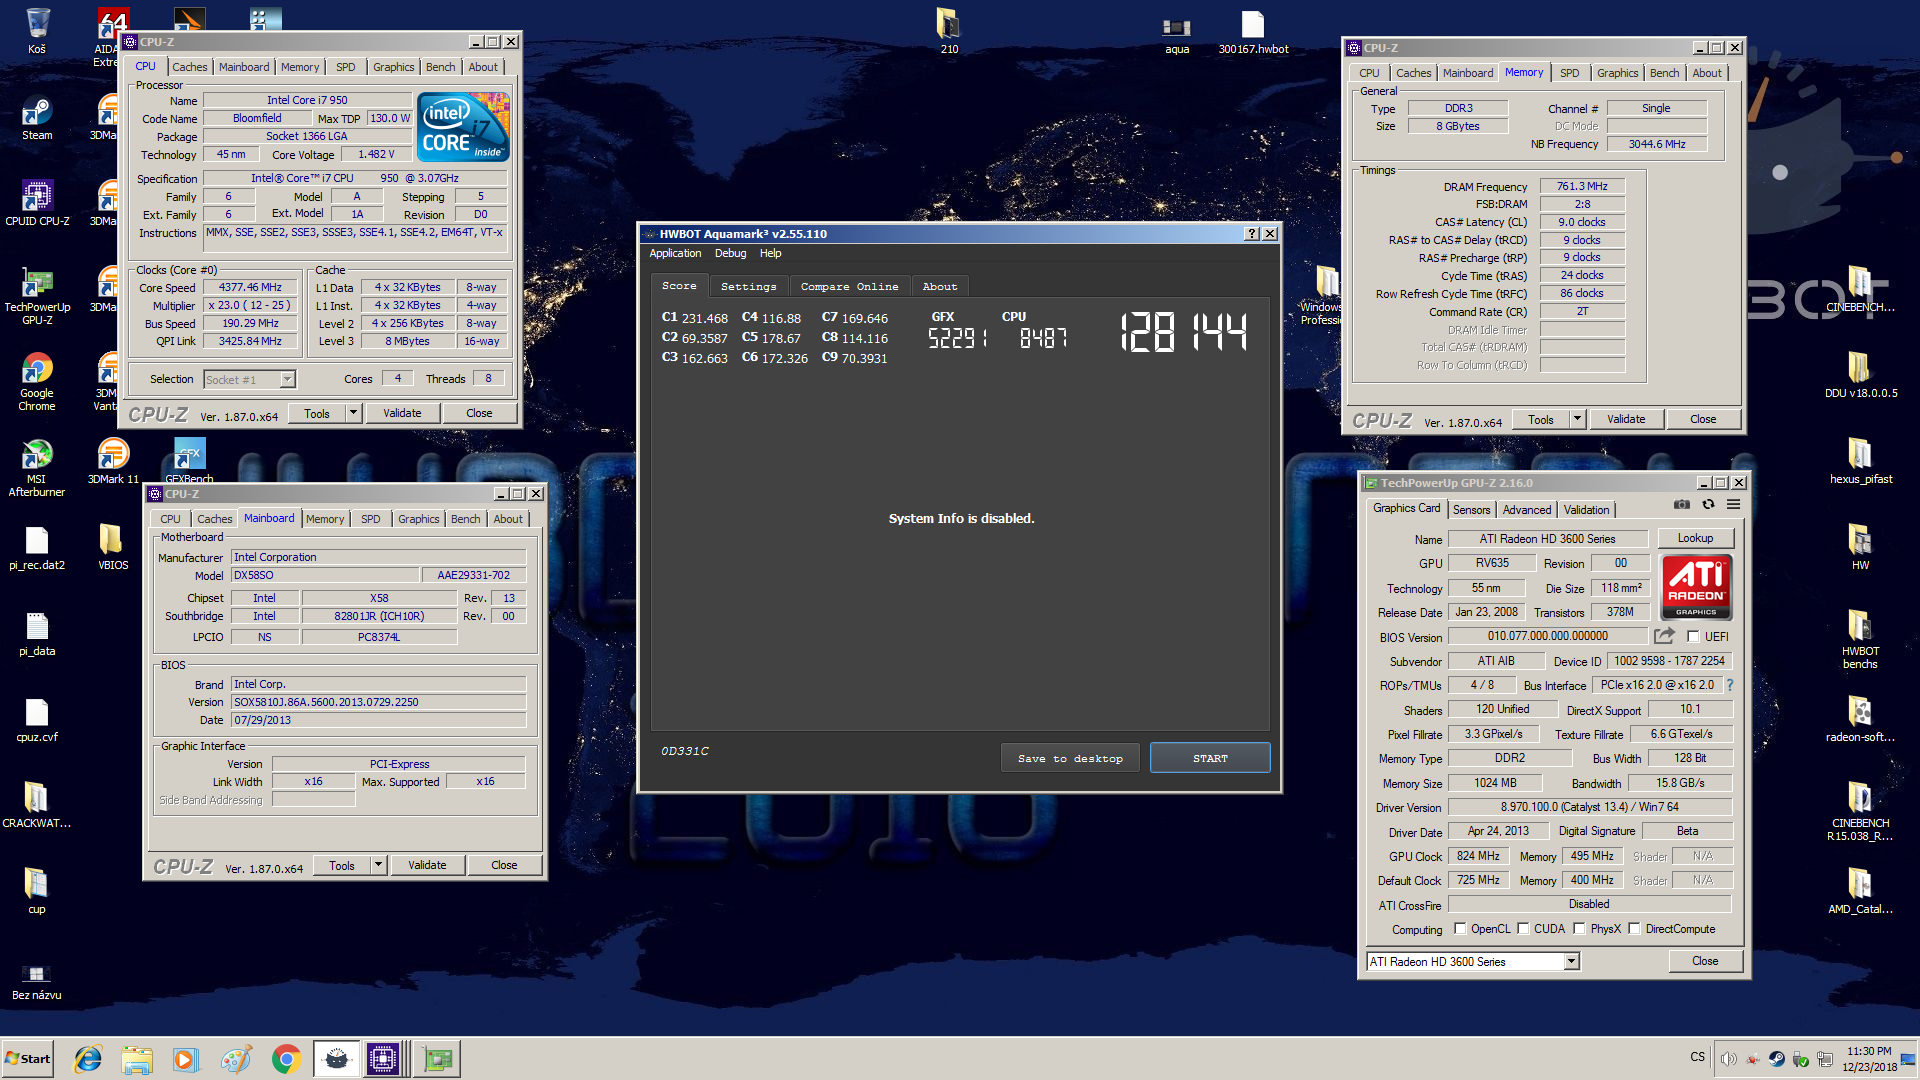Image resolution: width=1920 pixels, height=1080 pixels.
Task: Toggle the DirectCompute checkbox in GPU-Z
Action: [x=1634, y=929]
